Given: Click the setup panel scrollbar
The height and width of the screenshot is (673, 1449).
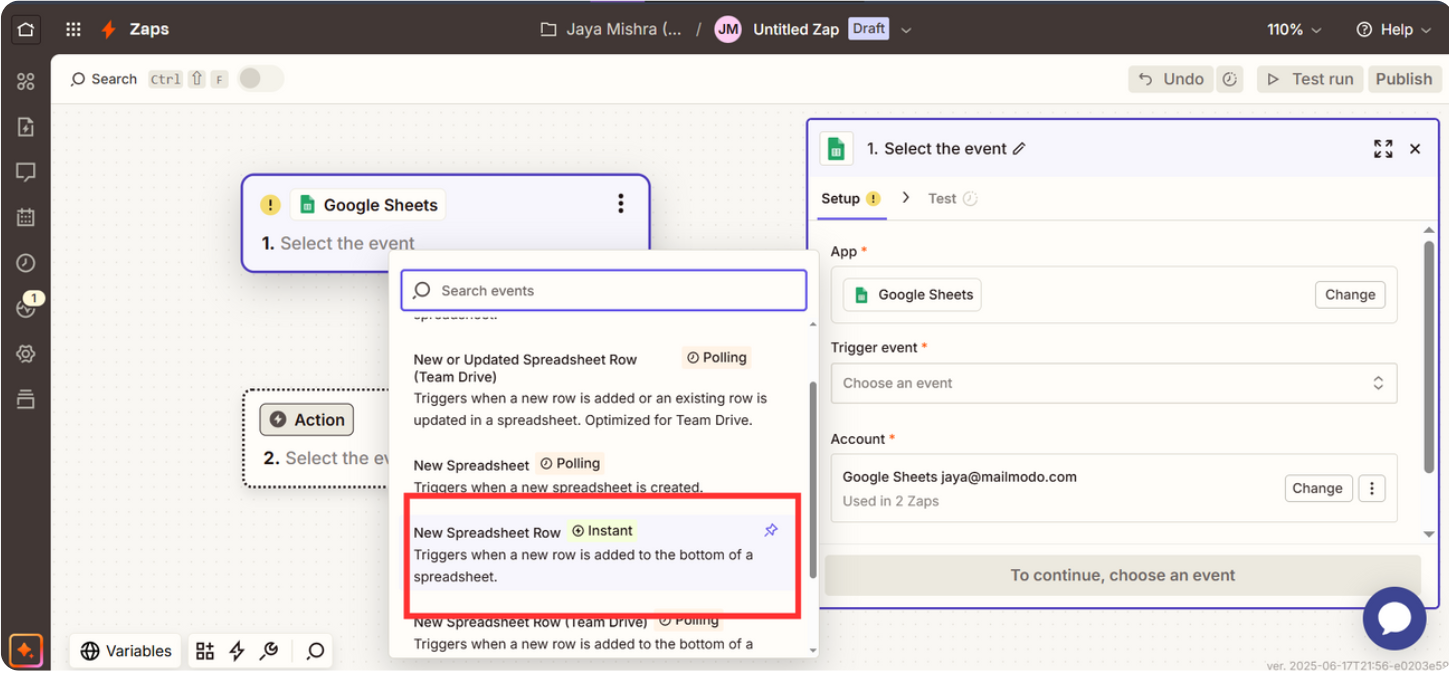Looking at the screenshot, I should (x=1428, y=357).
